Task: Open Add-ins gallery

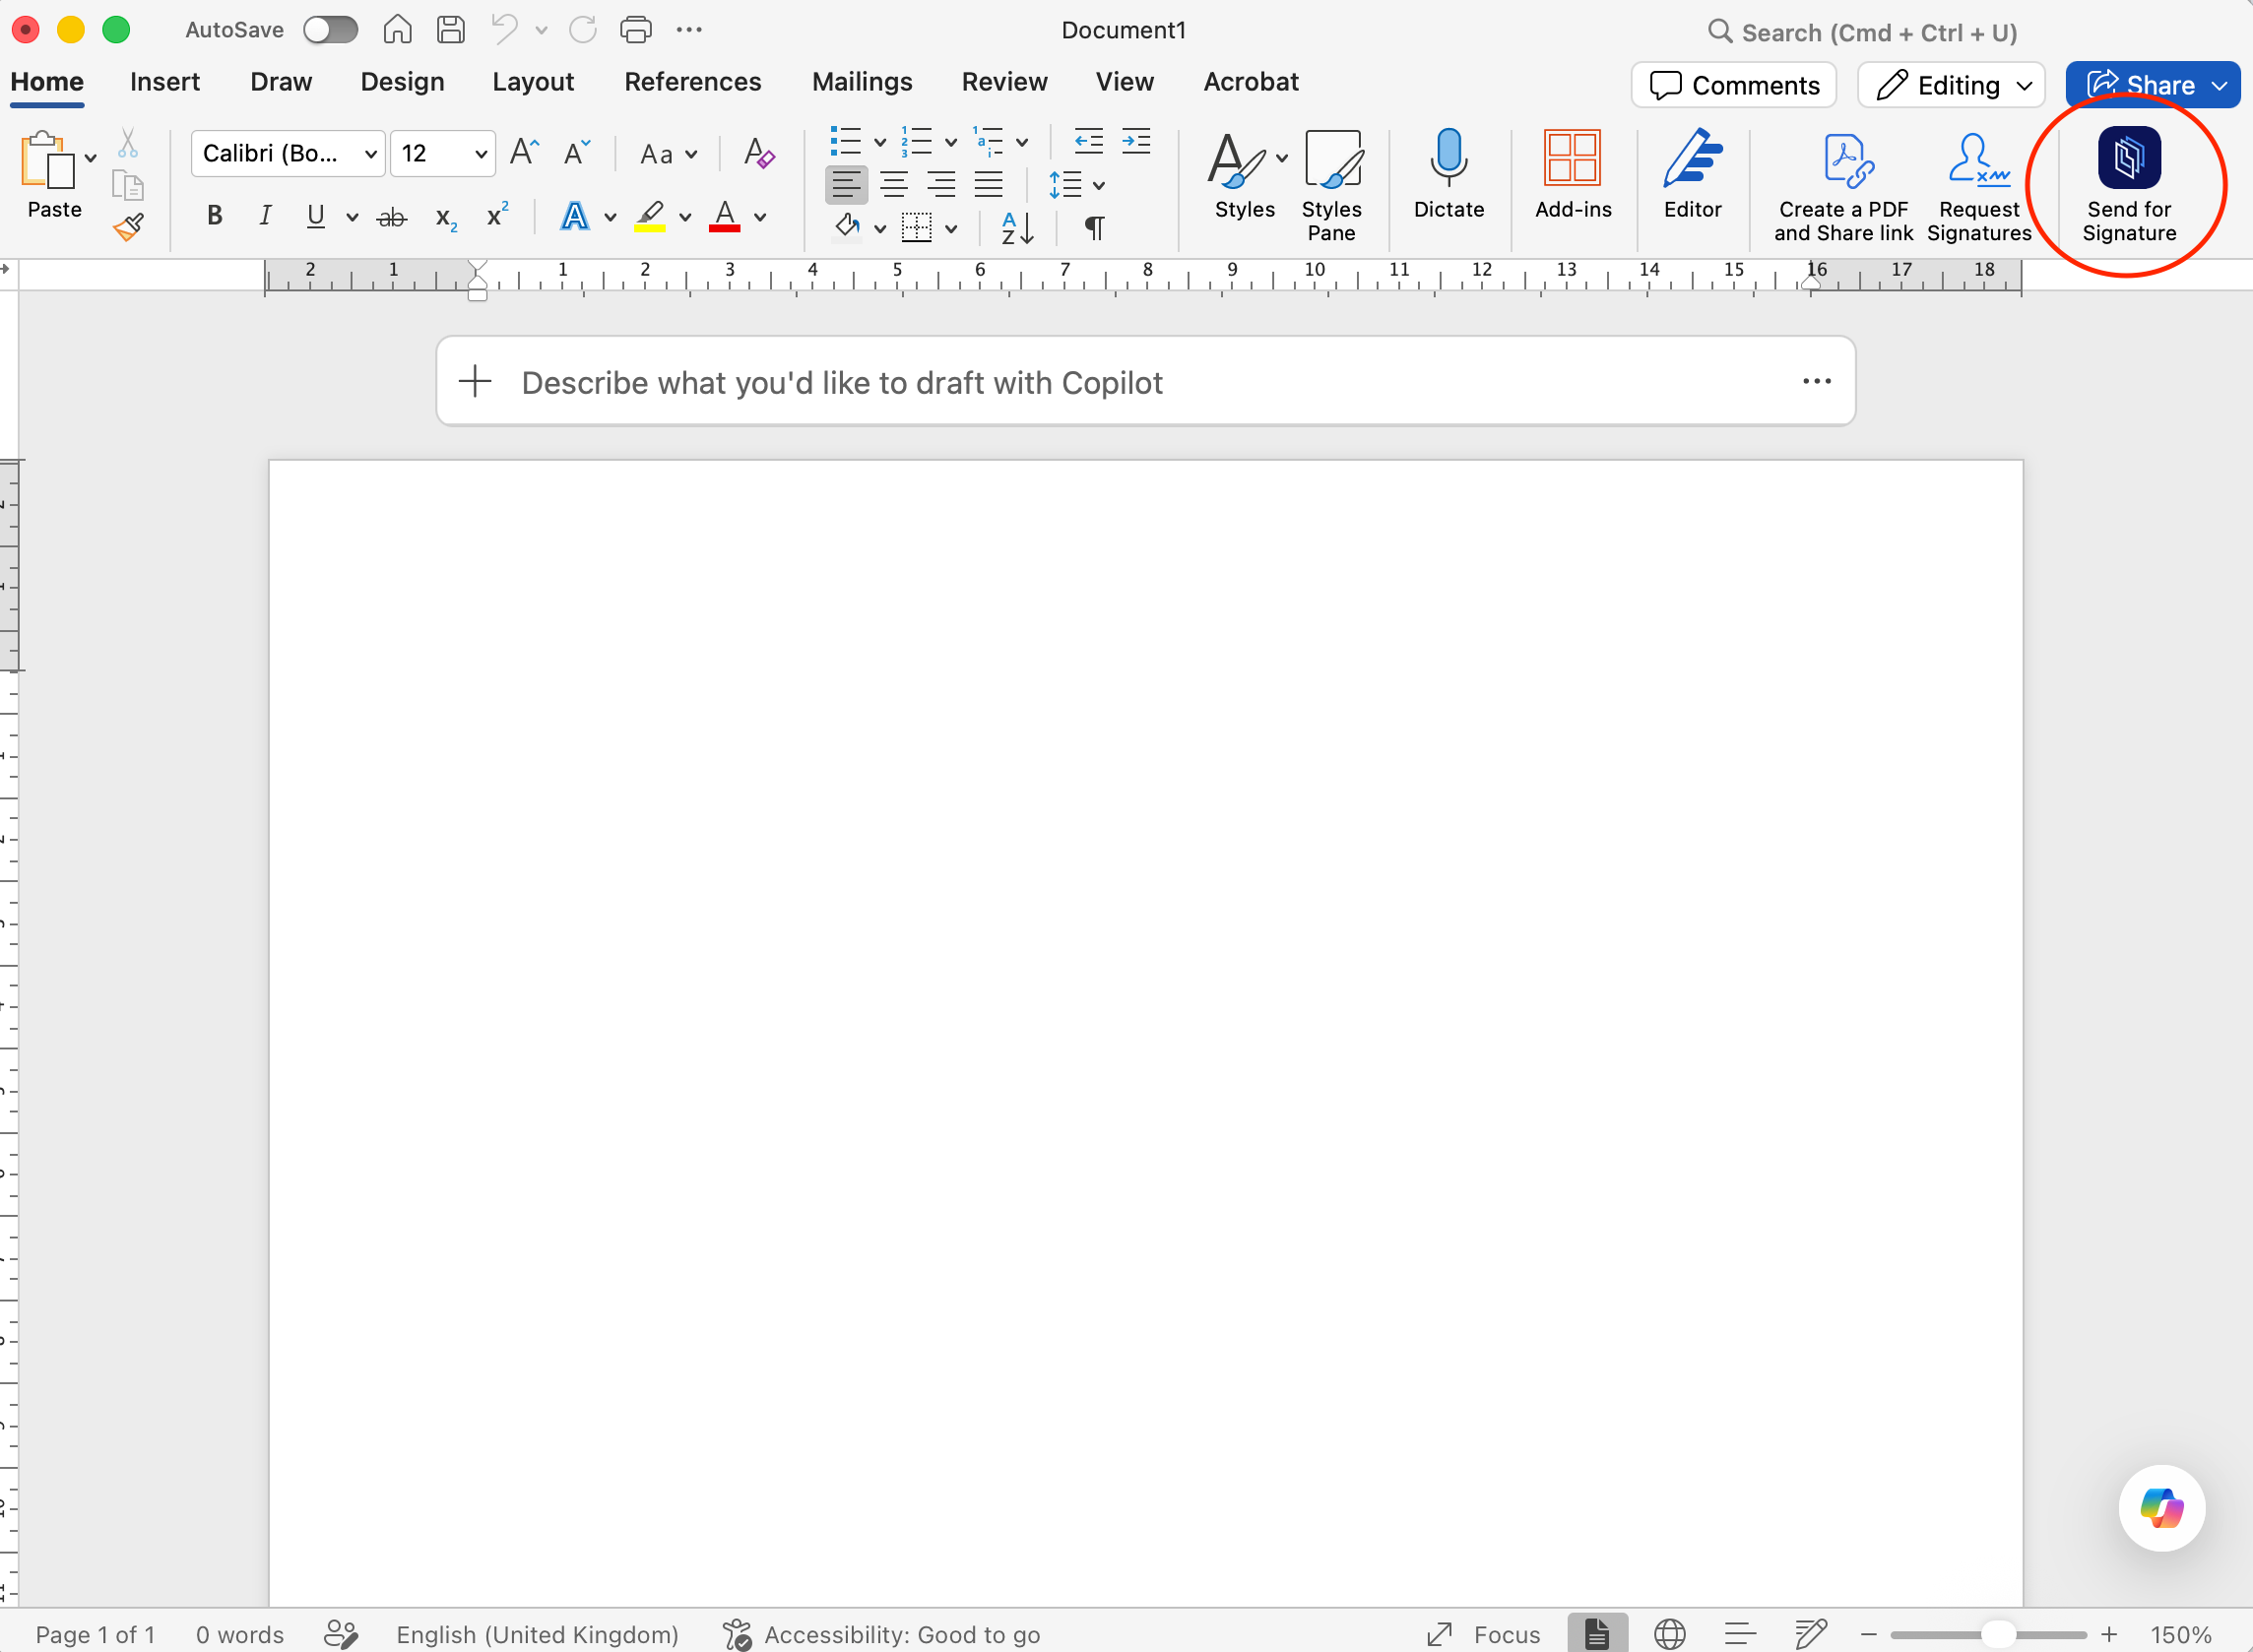Action: 1573,174
